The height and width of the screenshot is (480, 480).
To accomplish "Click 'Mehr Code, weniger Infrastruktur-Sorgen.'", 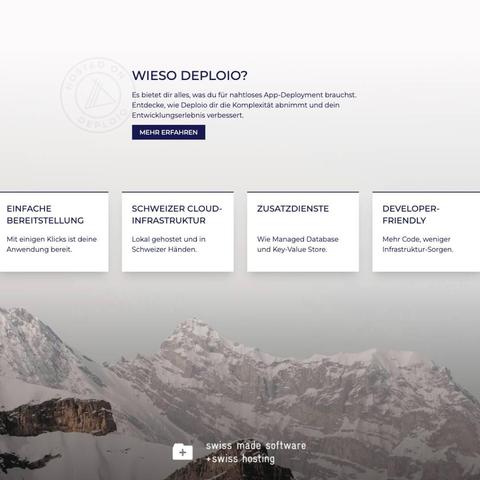I will [418, 244].
